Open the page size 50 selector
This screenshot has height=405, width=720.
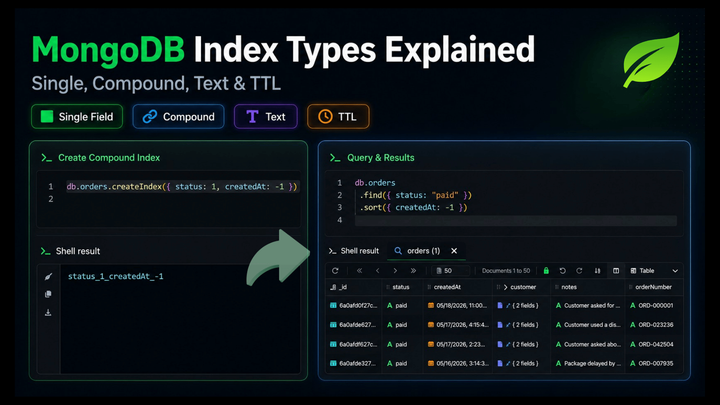coord(450,271)
